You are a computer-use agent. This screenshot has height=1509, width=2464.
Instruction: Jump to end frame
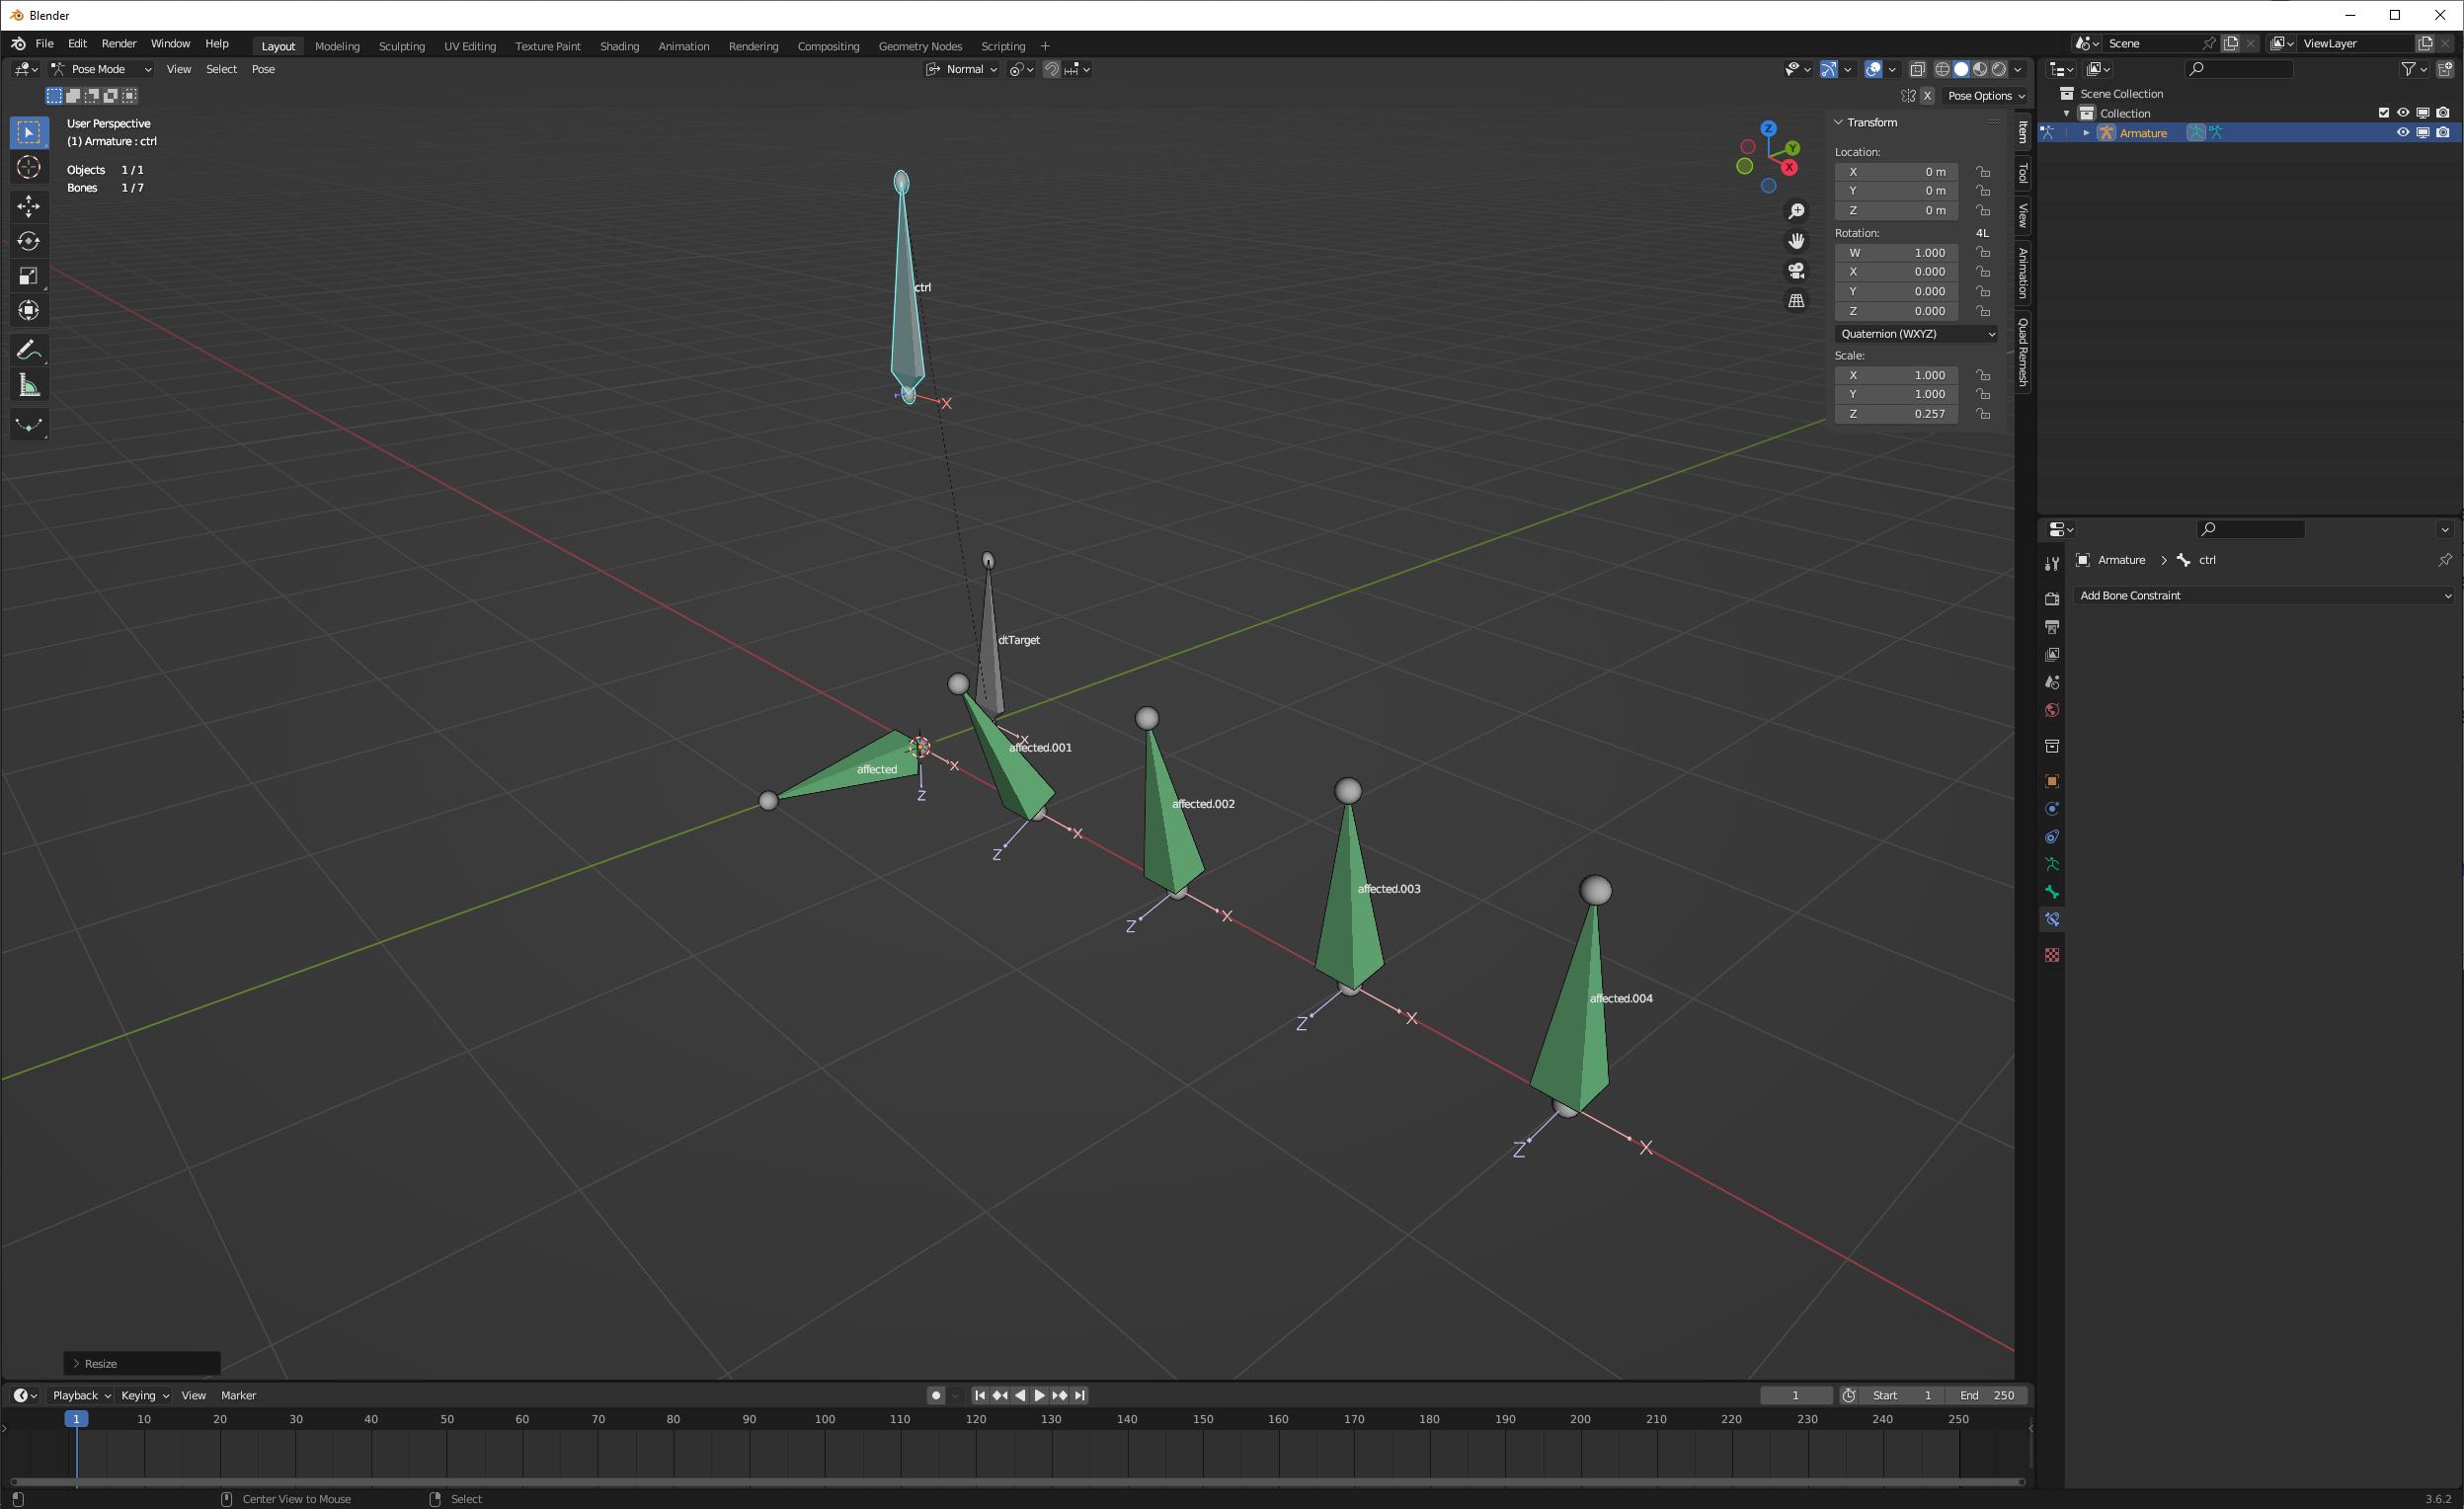pyautogui.click(x=1080, y=1396)
